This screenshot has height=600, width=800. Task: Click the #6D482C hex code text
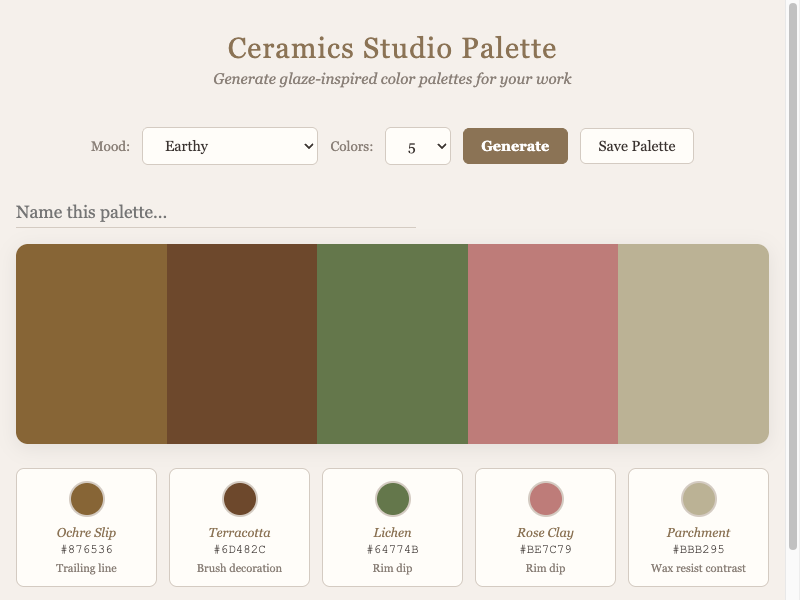coord(240,550)
